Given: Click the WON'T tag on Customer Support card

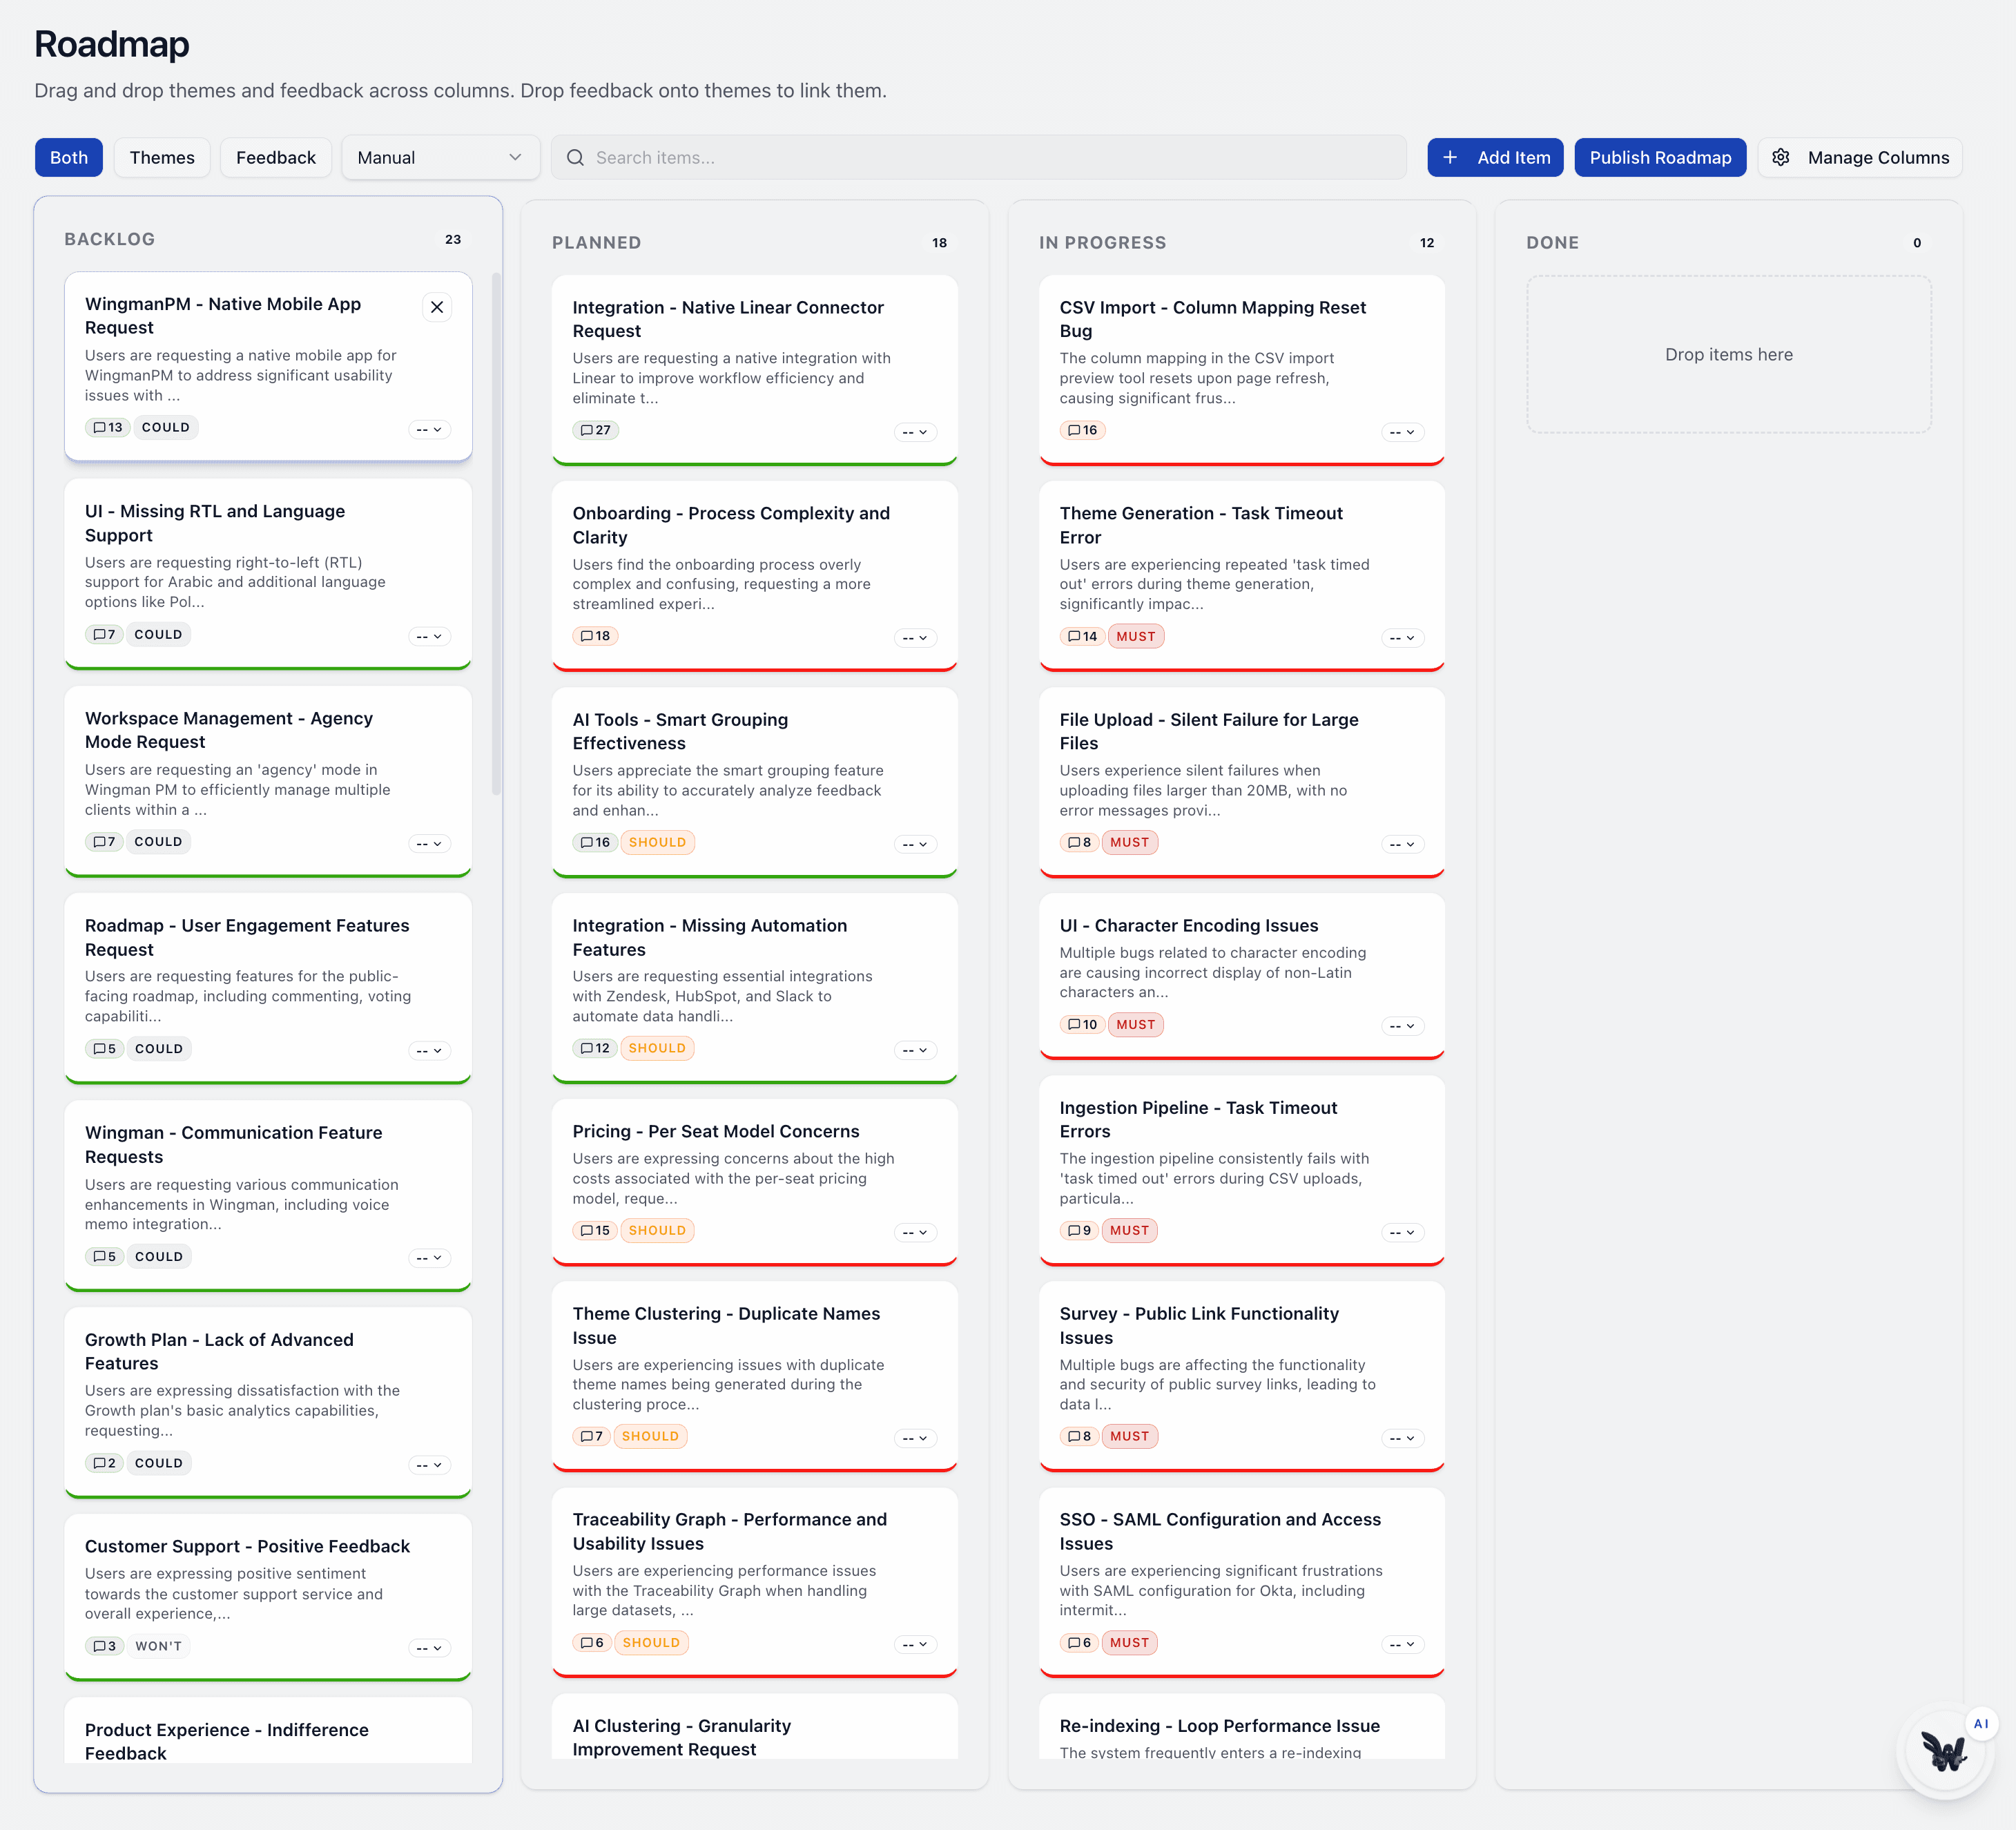Looking at the screenshot, I should 159,1647.
